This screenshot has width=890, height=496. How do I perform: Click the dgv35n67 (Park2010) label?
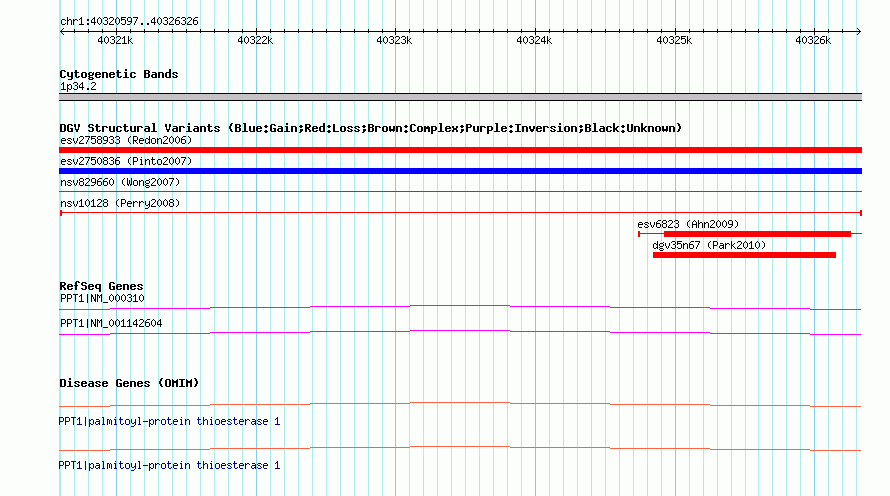709,245
